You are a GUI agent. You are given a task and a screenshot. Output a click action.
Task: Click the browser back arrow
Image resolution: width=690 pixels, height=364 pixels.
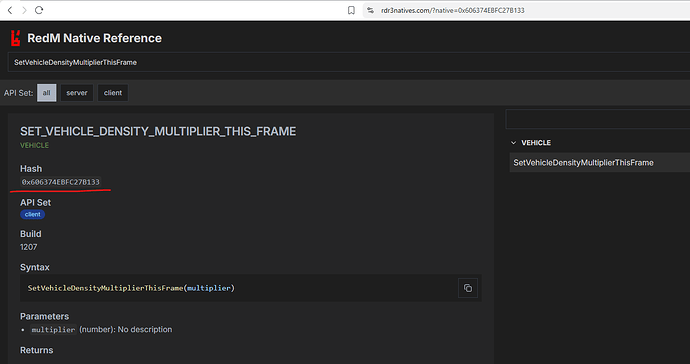click(x=10, y=10)
